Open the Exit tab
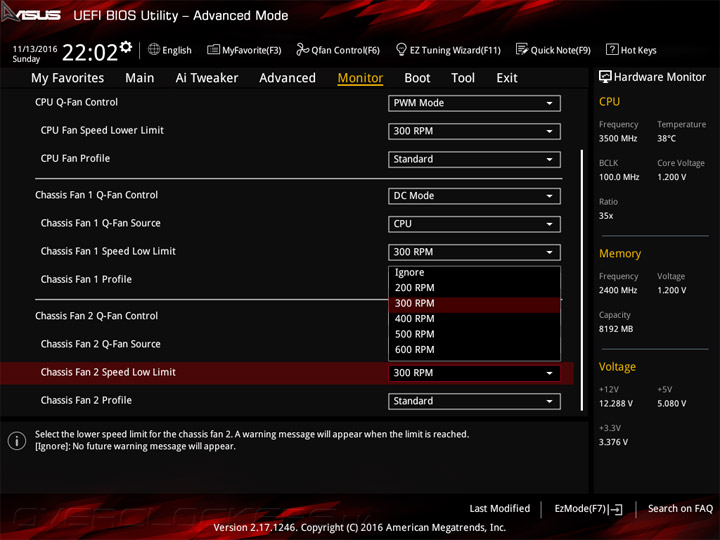720x540 pixels. (x=507, y=78)
